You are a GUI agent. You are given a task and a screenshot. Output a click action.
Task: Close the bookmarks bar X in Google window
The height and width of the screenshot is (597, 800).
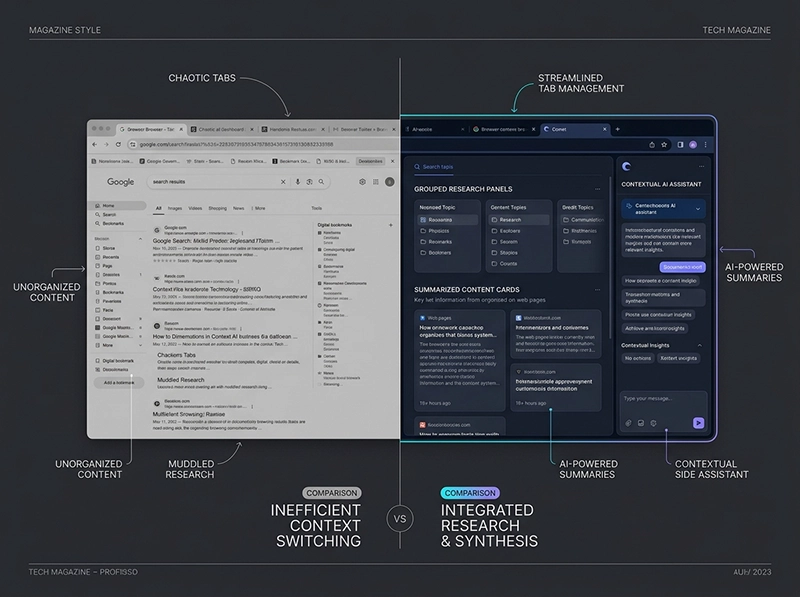coord(392,161)
